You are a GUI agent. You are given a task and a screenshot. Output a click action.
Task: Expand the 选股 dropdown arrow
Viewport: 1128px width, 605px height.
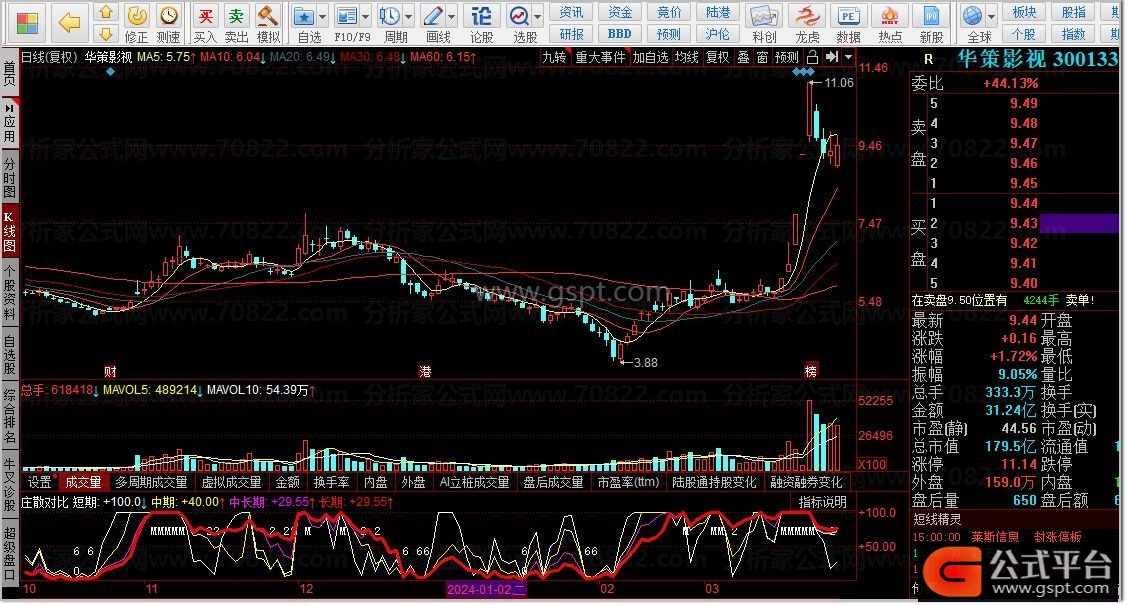pyautogui.click(x=537, y=16)
